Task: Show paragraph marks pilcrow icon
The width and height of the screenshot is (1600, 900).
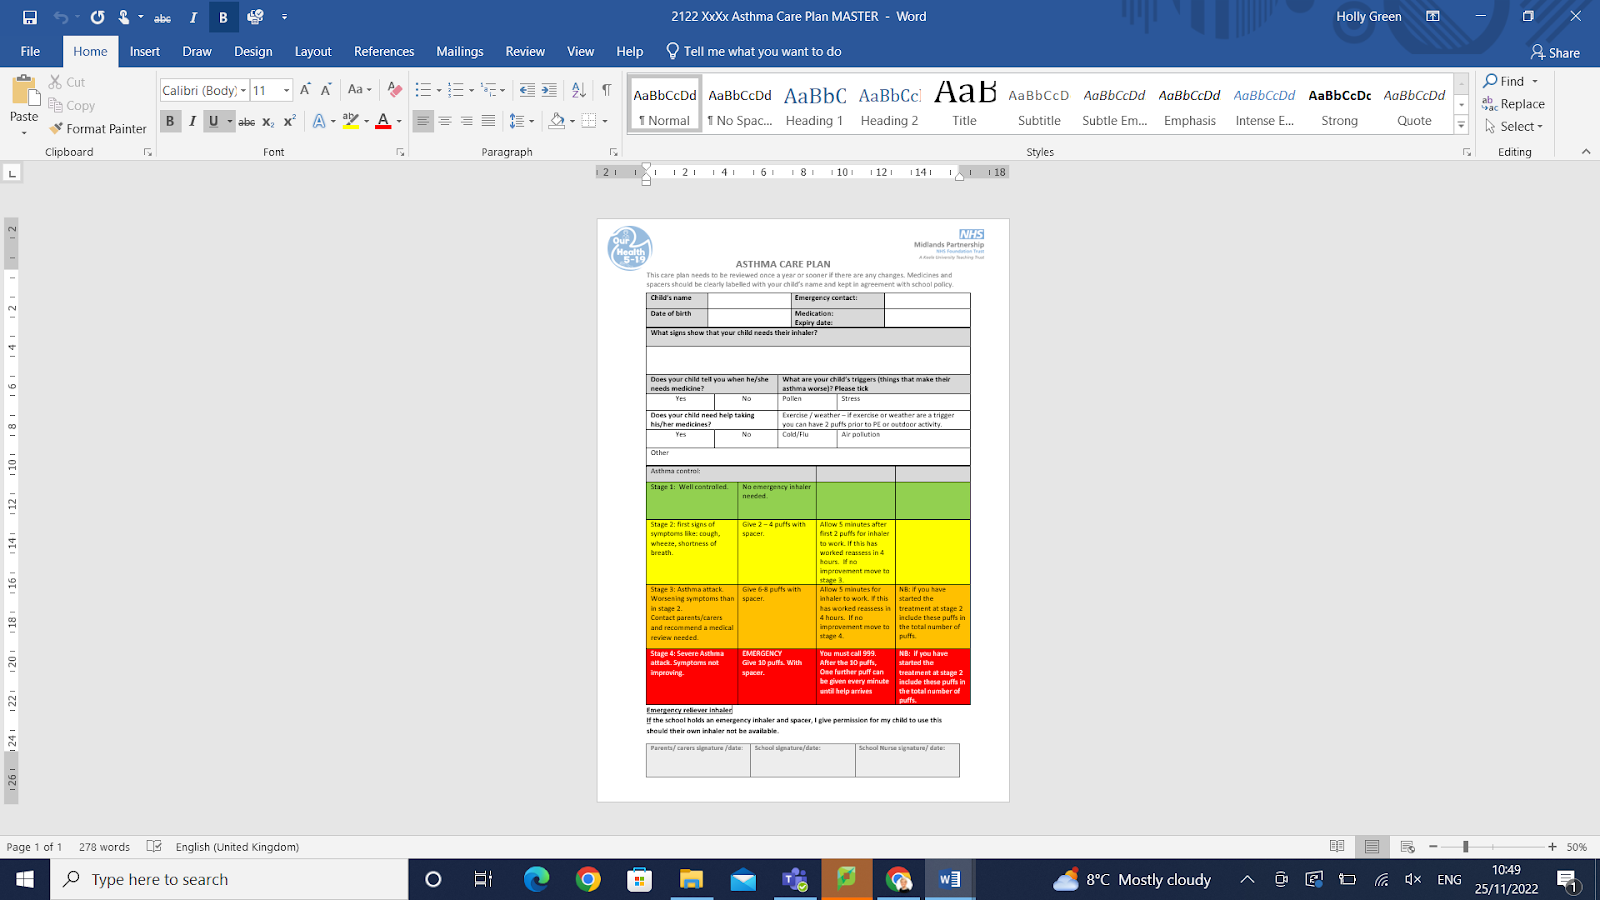Action: [606, 90]
